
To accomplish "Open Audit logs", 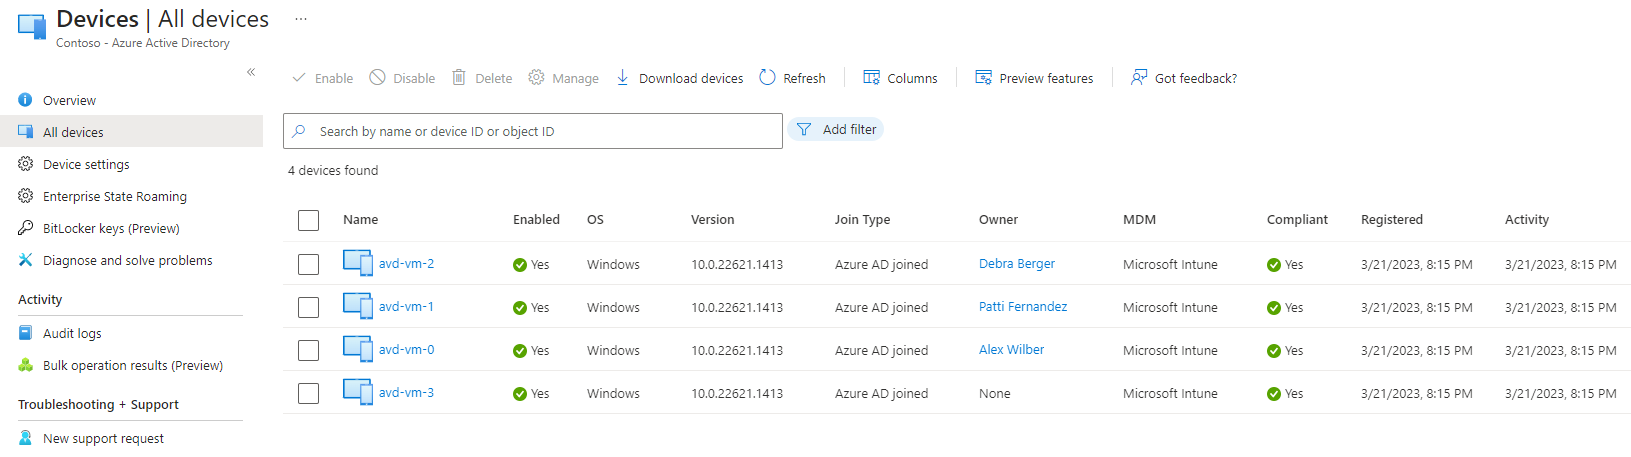I will pos(72,333).
